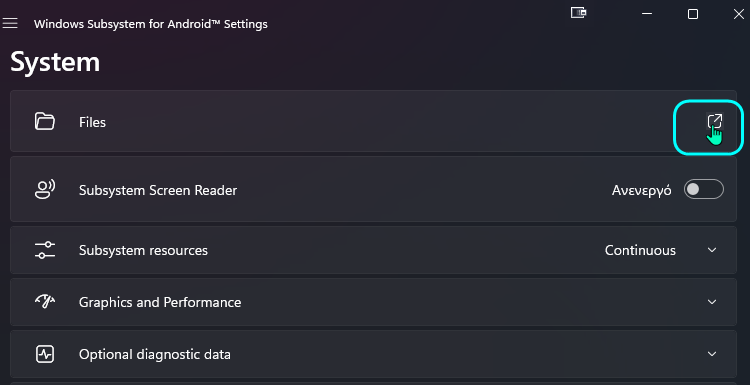Click the Files folder icon
This screenshot has height=385, width=750.
[45, 121]
